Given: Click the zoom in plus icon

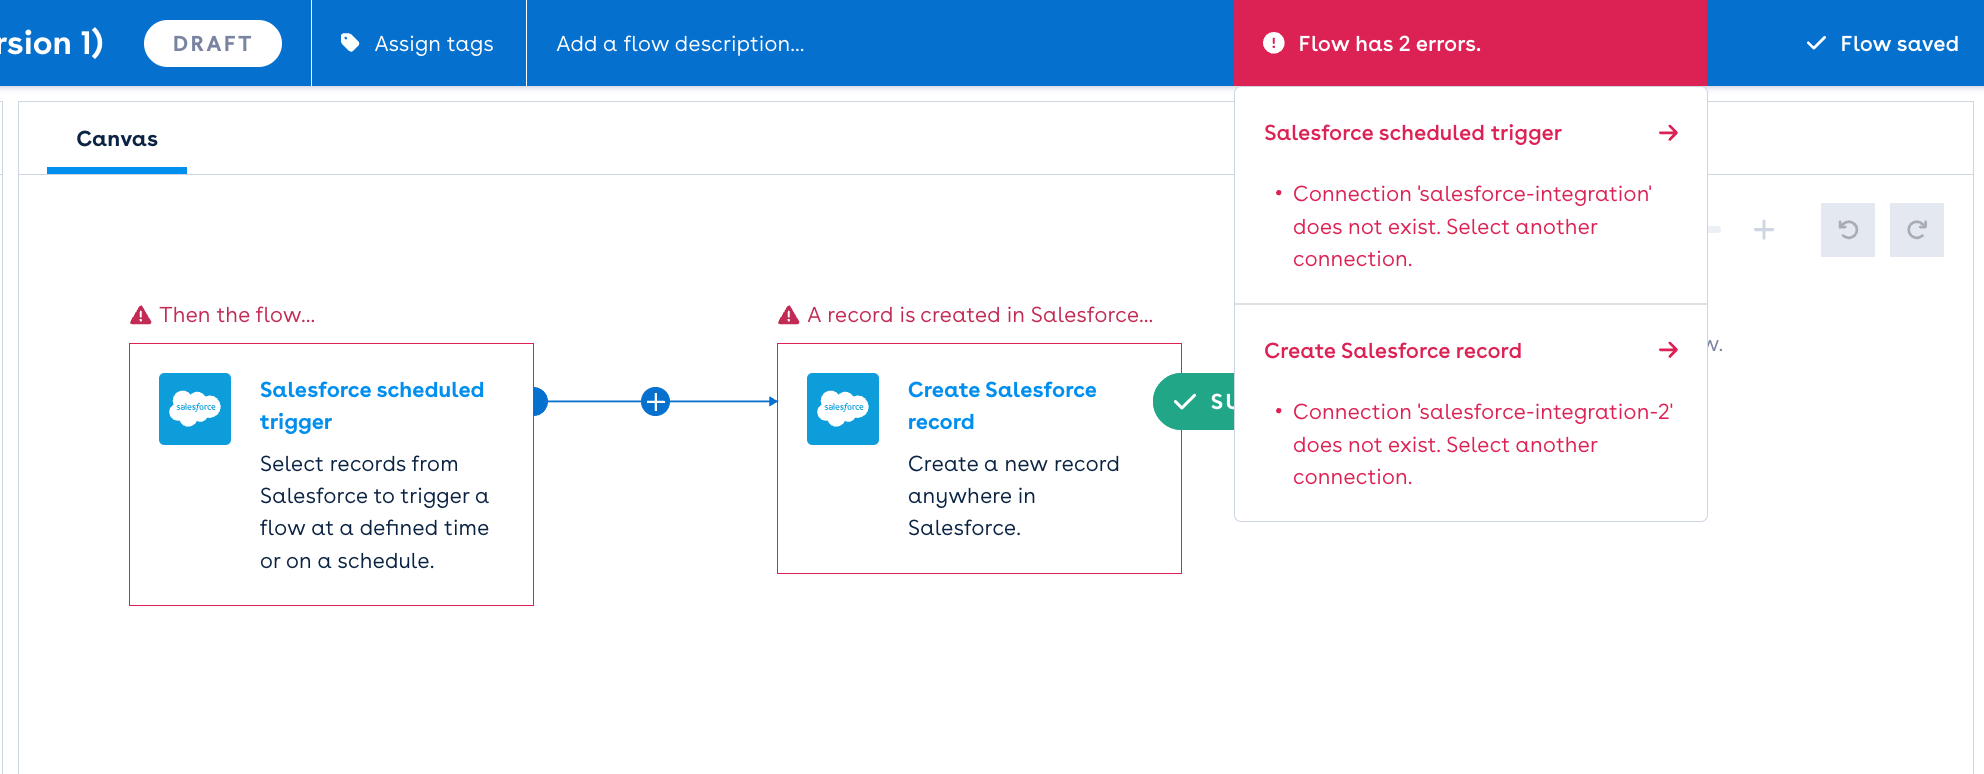Looking at the screenshot, I should 1764,230.
